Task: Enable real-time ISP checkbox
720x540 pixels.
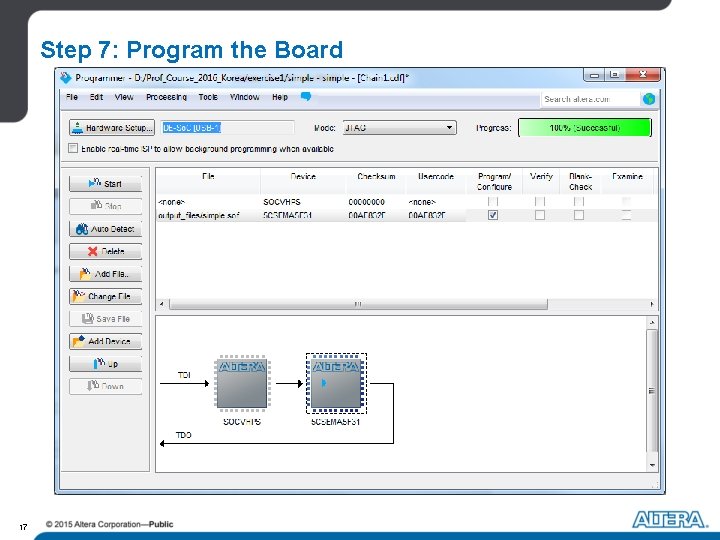Action: pyautogui.click(x=73, y=148)
